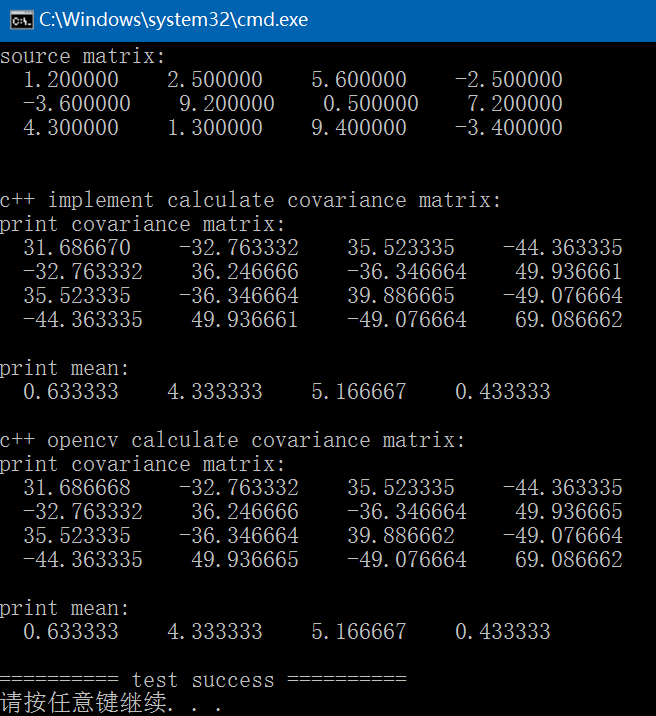The height and width of the screenshot is (716, 656).
Task: Click the value -3.600000
Action: coord(77,104)
